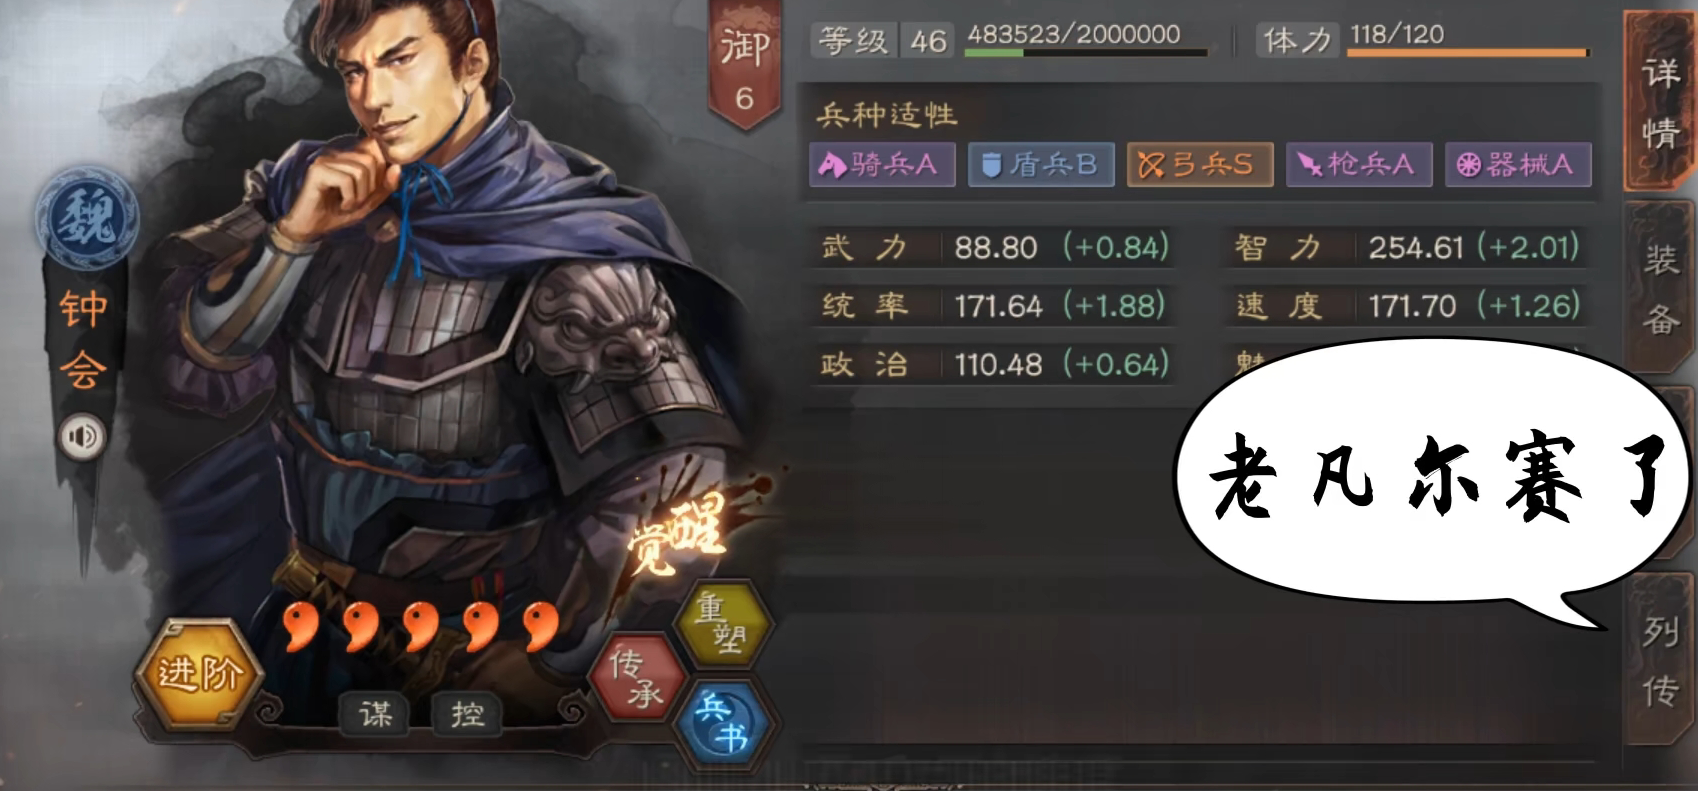1698x791 pixels.
Task: Tap the 御 6 red banner
Action: pos(744,66)
